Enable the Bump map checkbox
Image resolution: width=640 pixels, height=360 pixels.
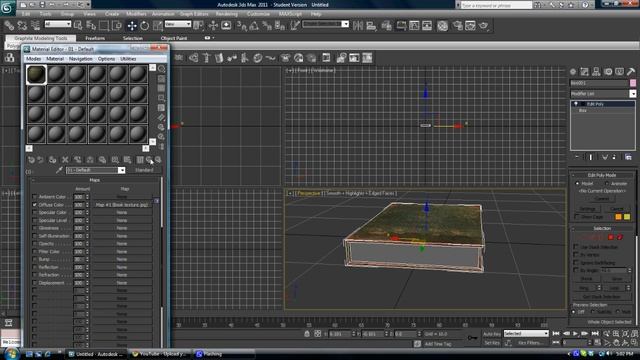tap(34, 259)
